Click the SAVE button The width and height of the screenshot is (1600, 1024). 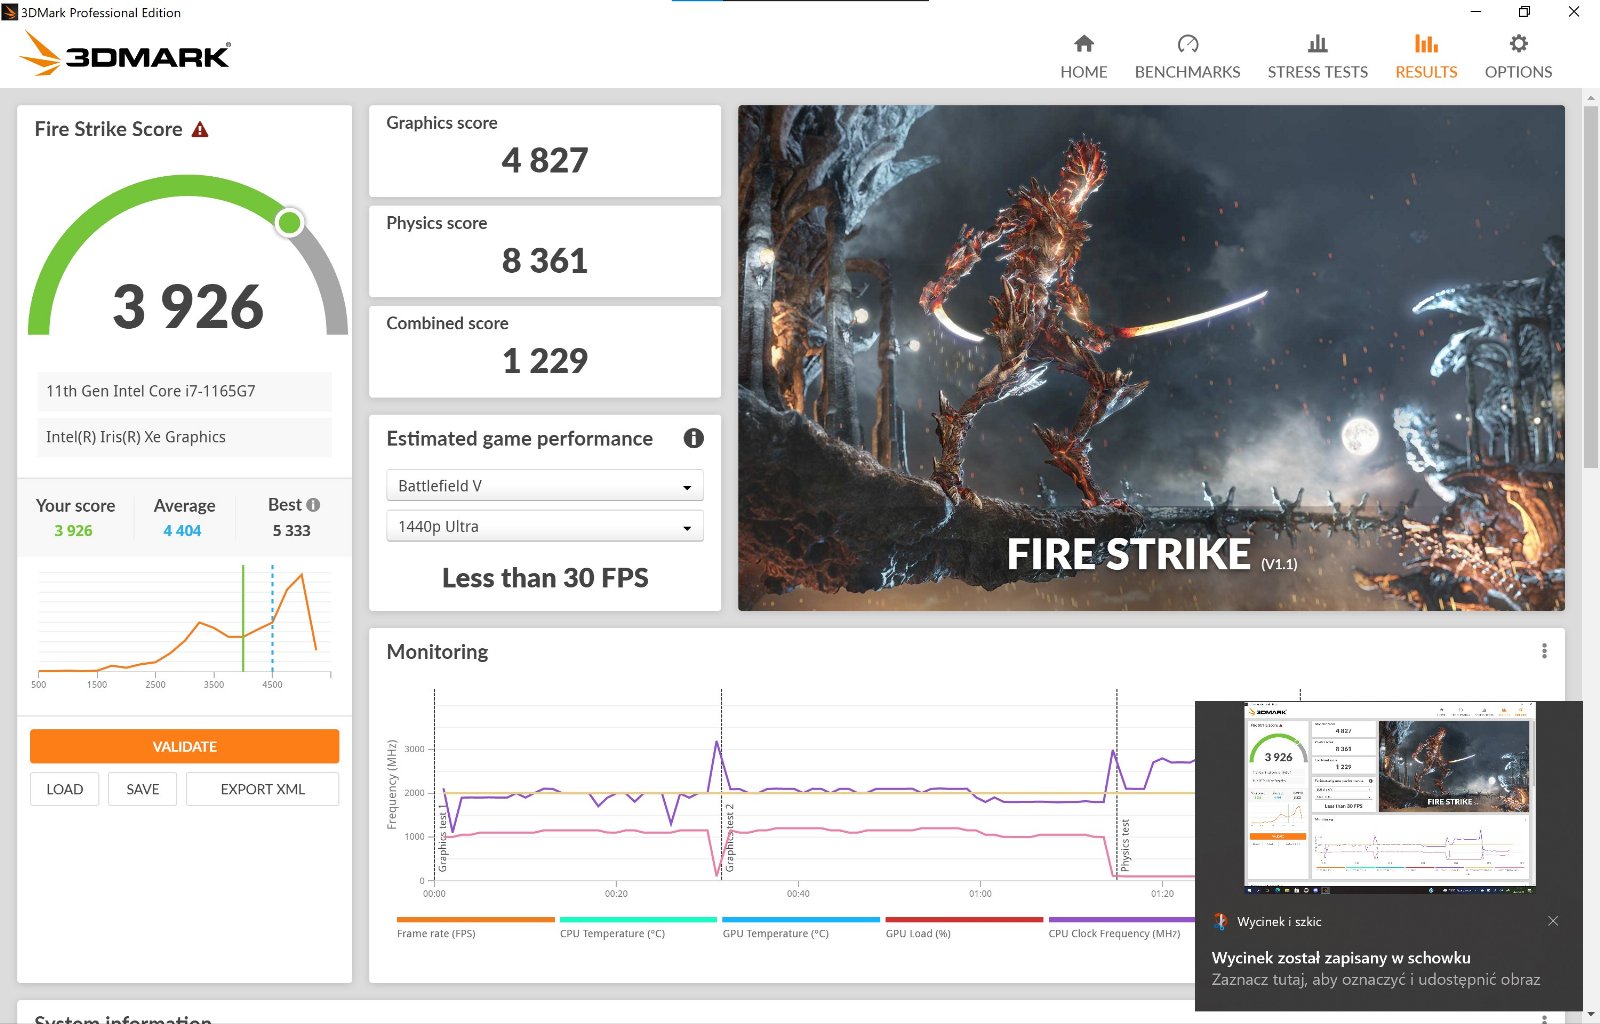point(142,789)
